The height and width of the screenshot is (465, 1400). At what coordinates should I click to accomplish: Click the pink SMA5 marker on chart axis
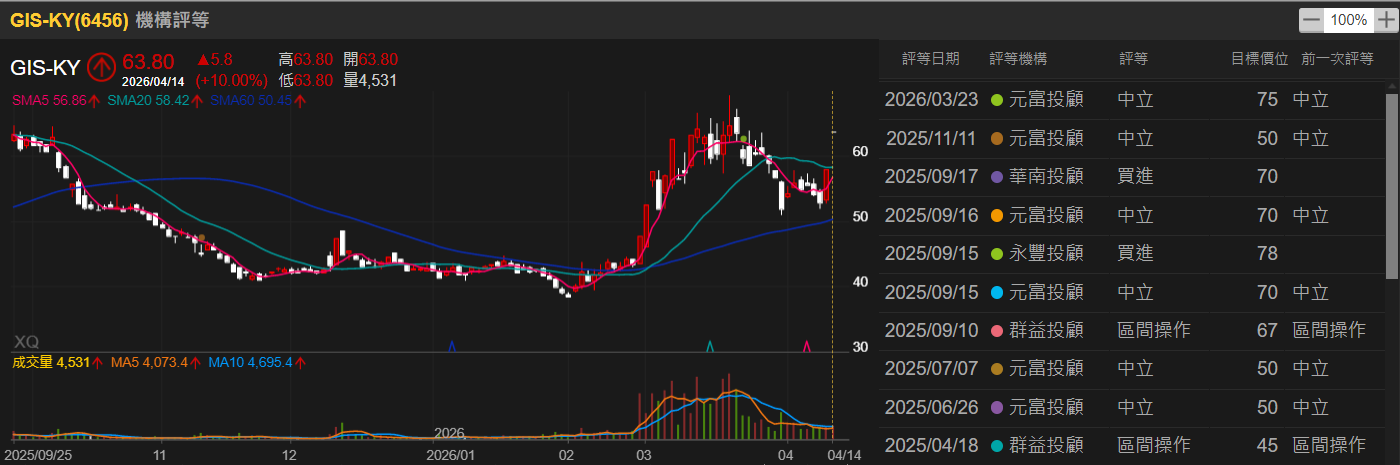coord(807,346)
